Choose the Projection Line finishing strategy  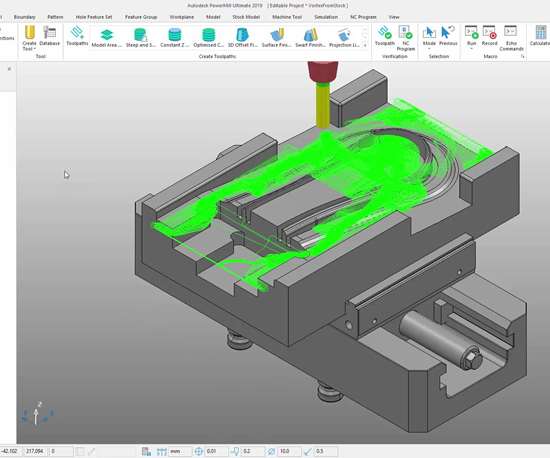tap(344, 38)
